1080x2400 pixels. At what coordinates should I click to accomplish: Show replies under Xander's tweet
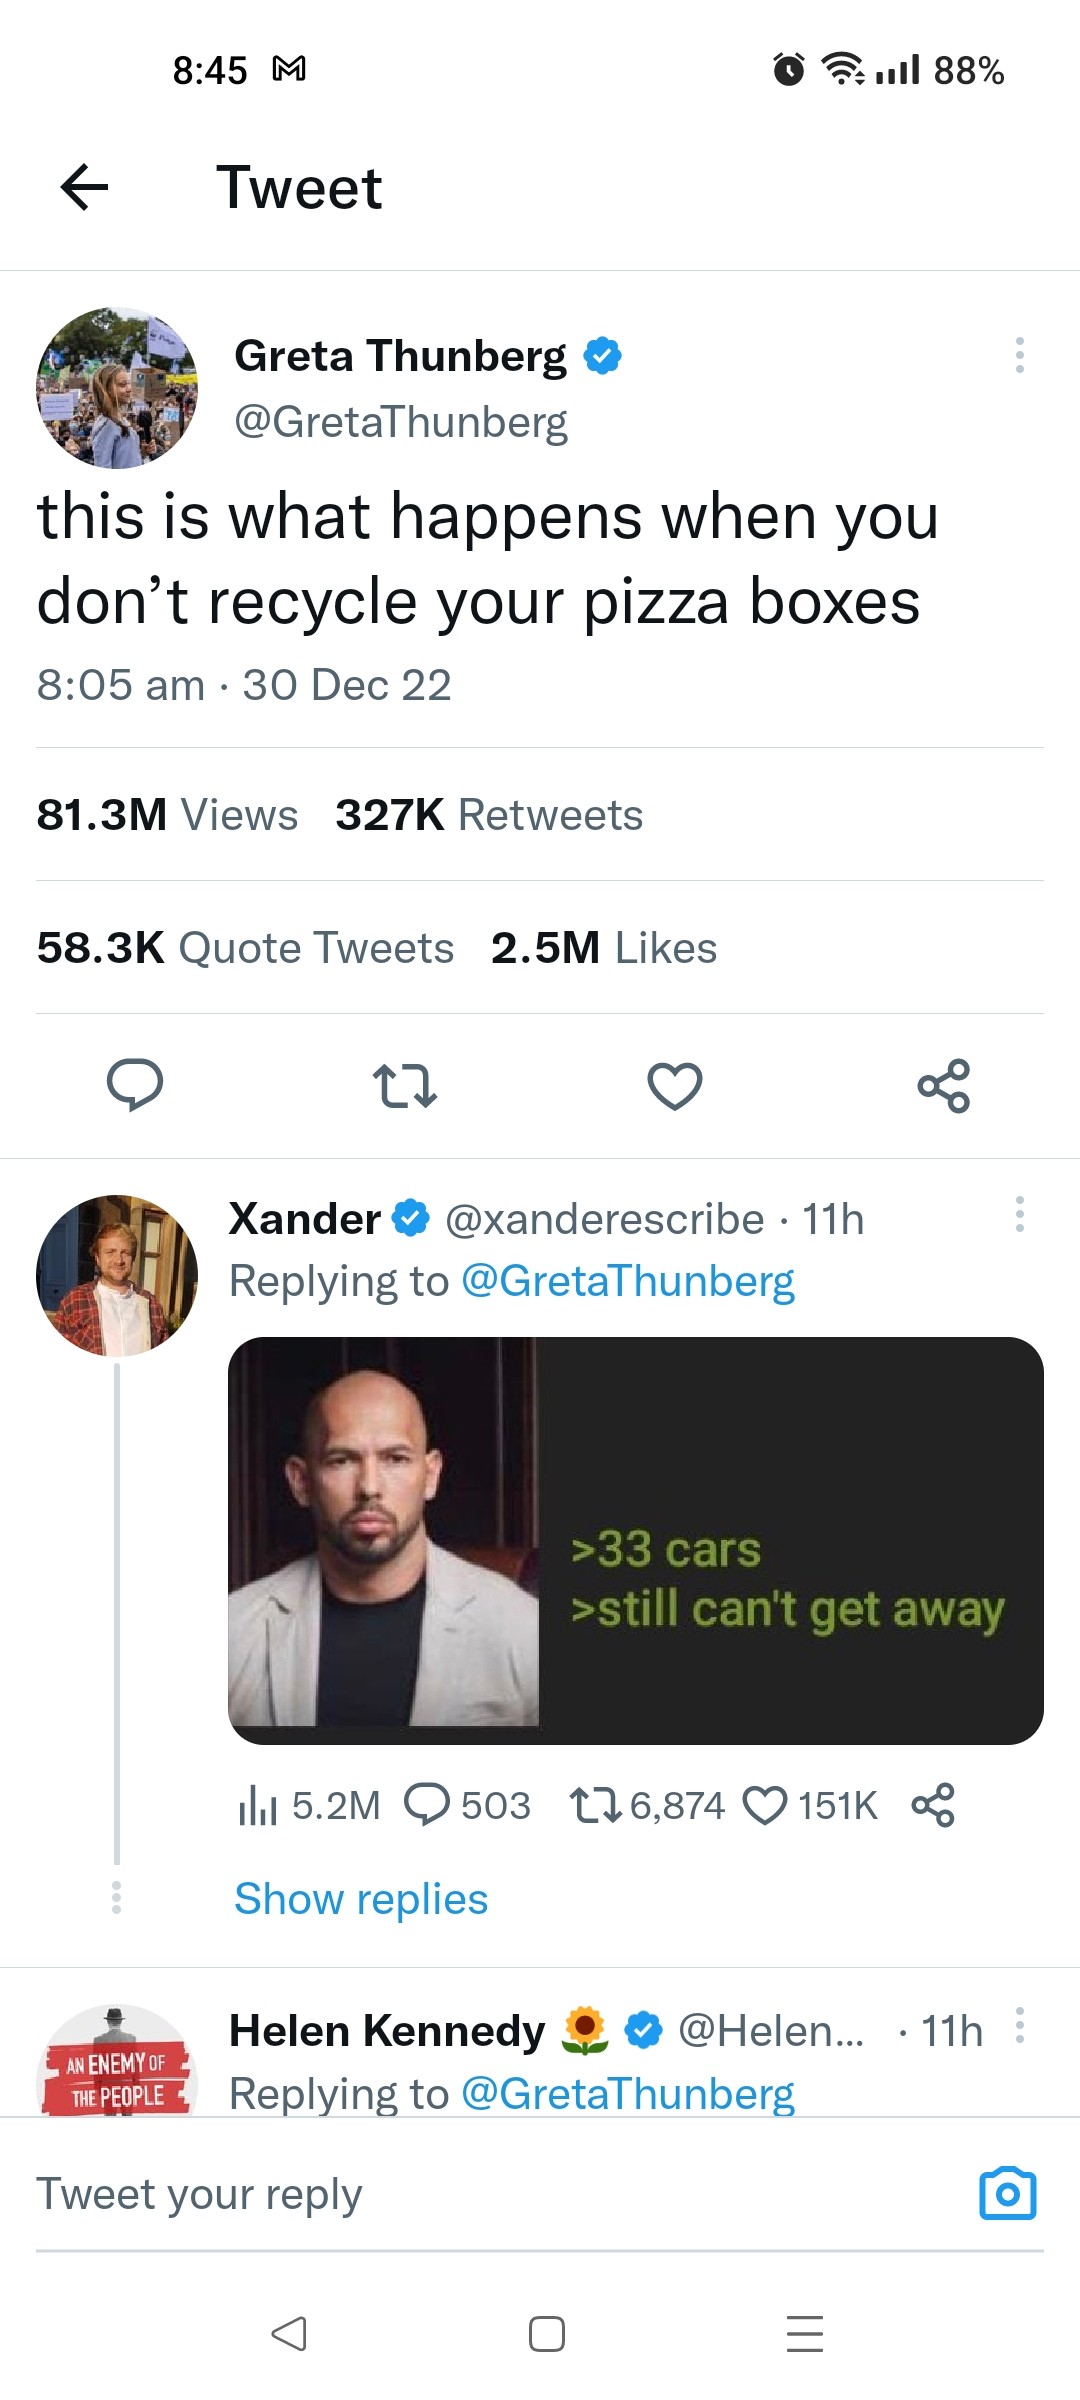click(361, 1898)
